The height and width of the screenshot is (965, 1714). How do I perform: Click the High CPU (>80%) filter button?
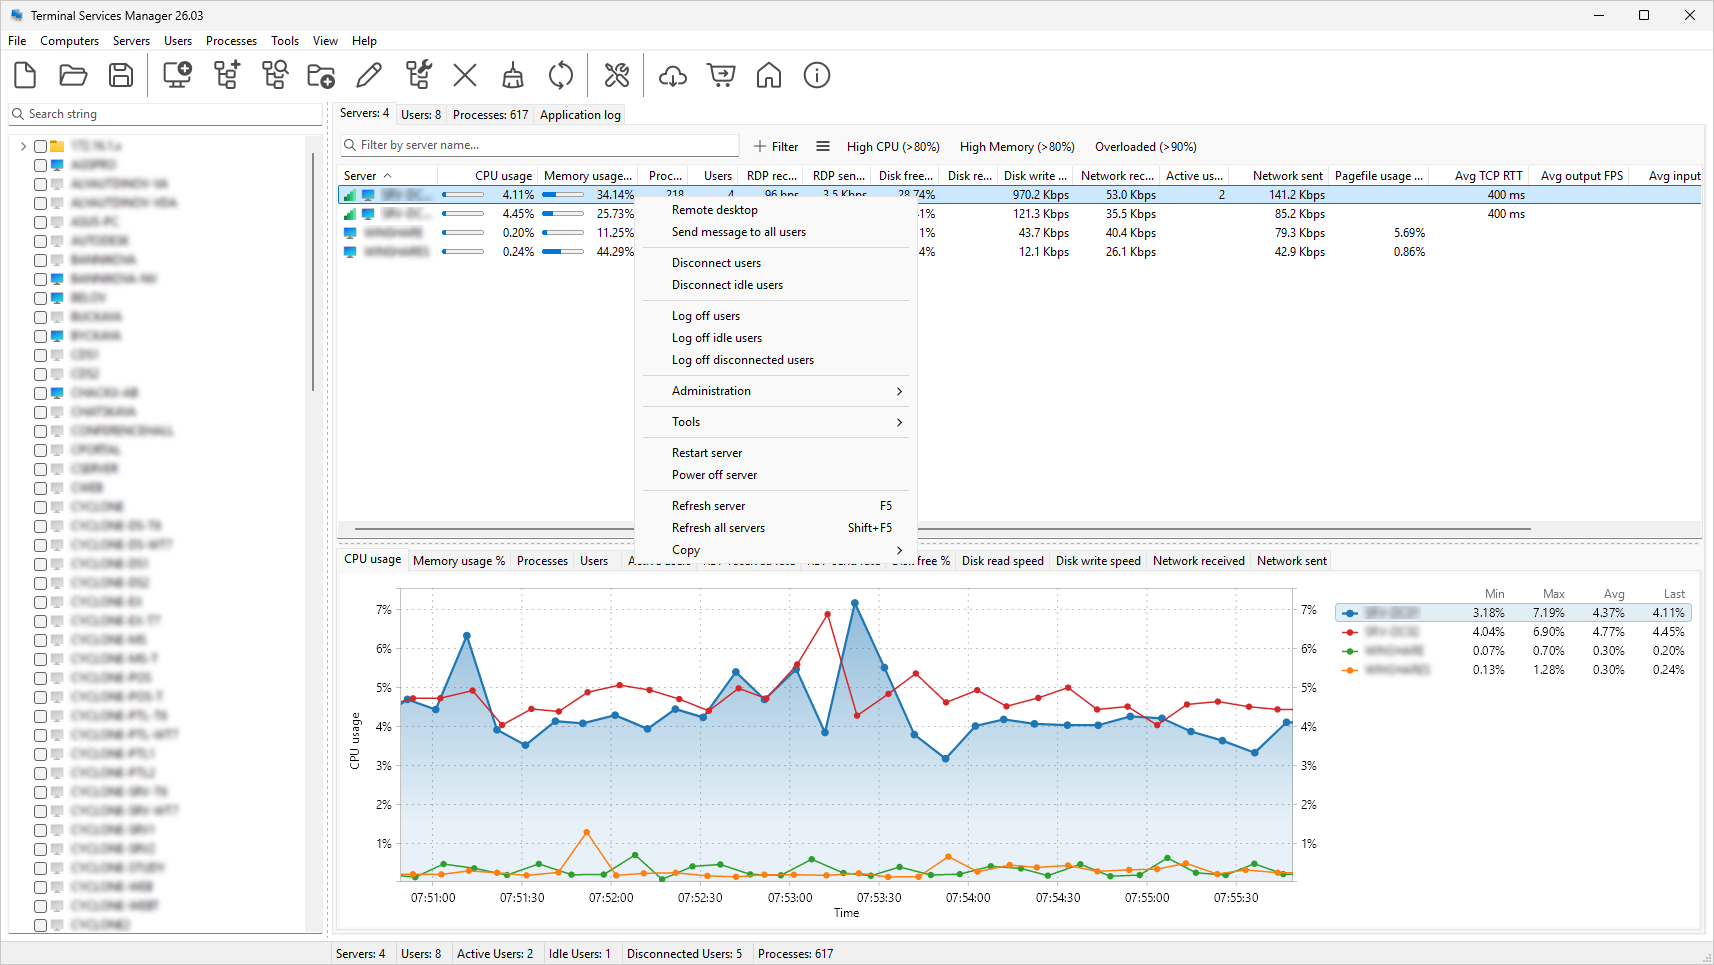pyautogui.click(x=893, y=147)
